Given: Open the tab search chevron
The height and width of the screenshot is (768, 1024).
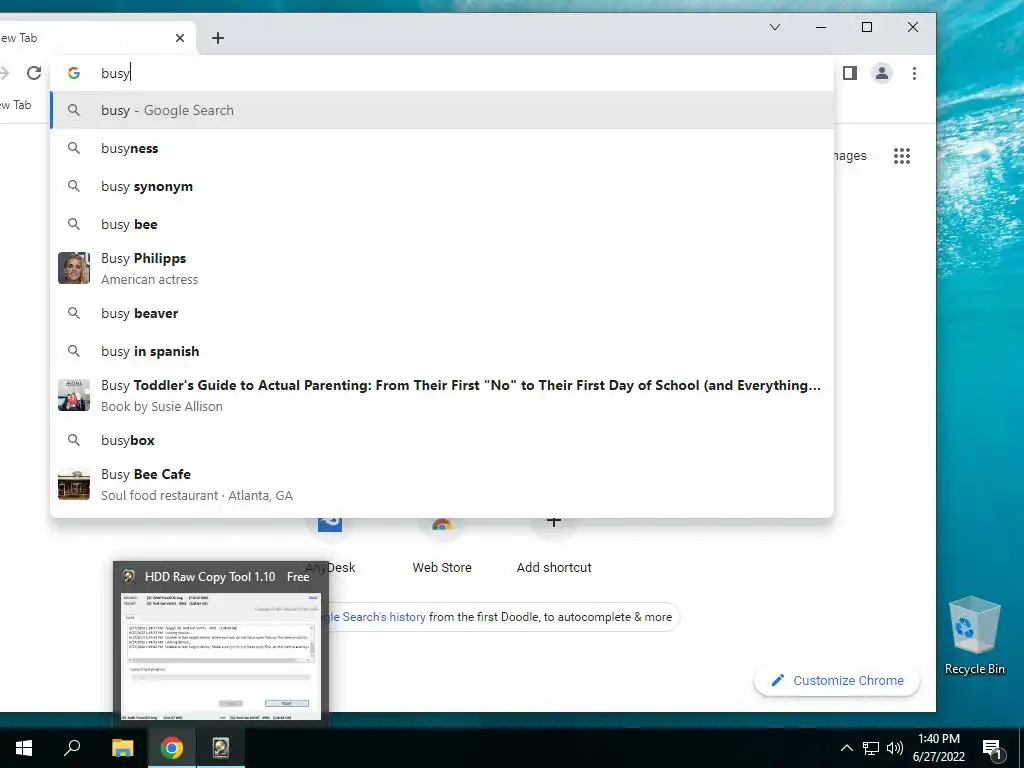Looking at the screenshot, I should (775, 27).
